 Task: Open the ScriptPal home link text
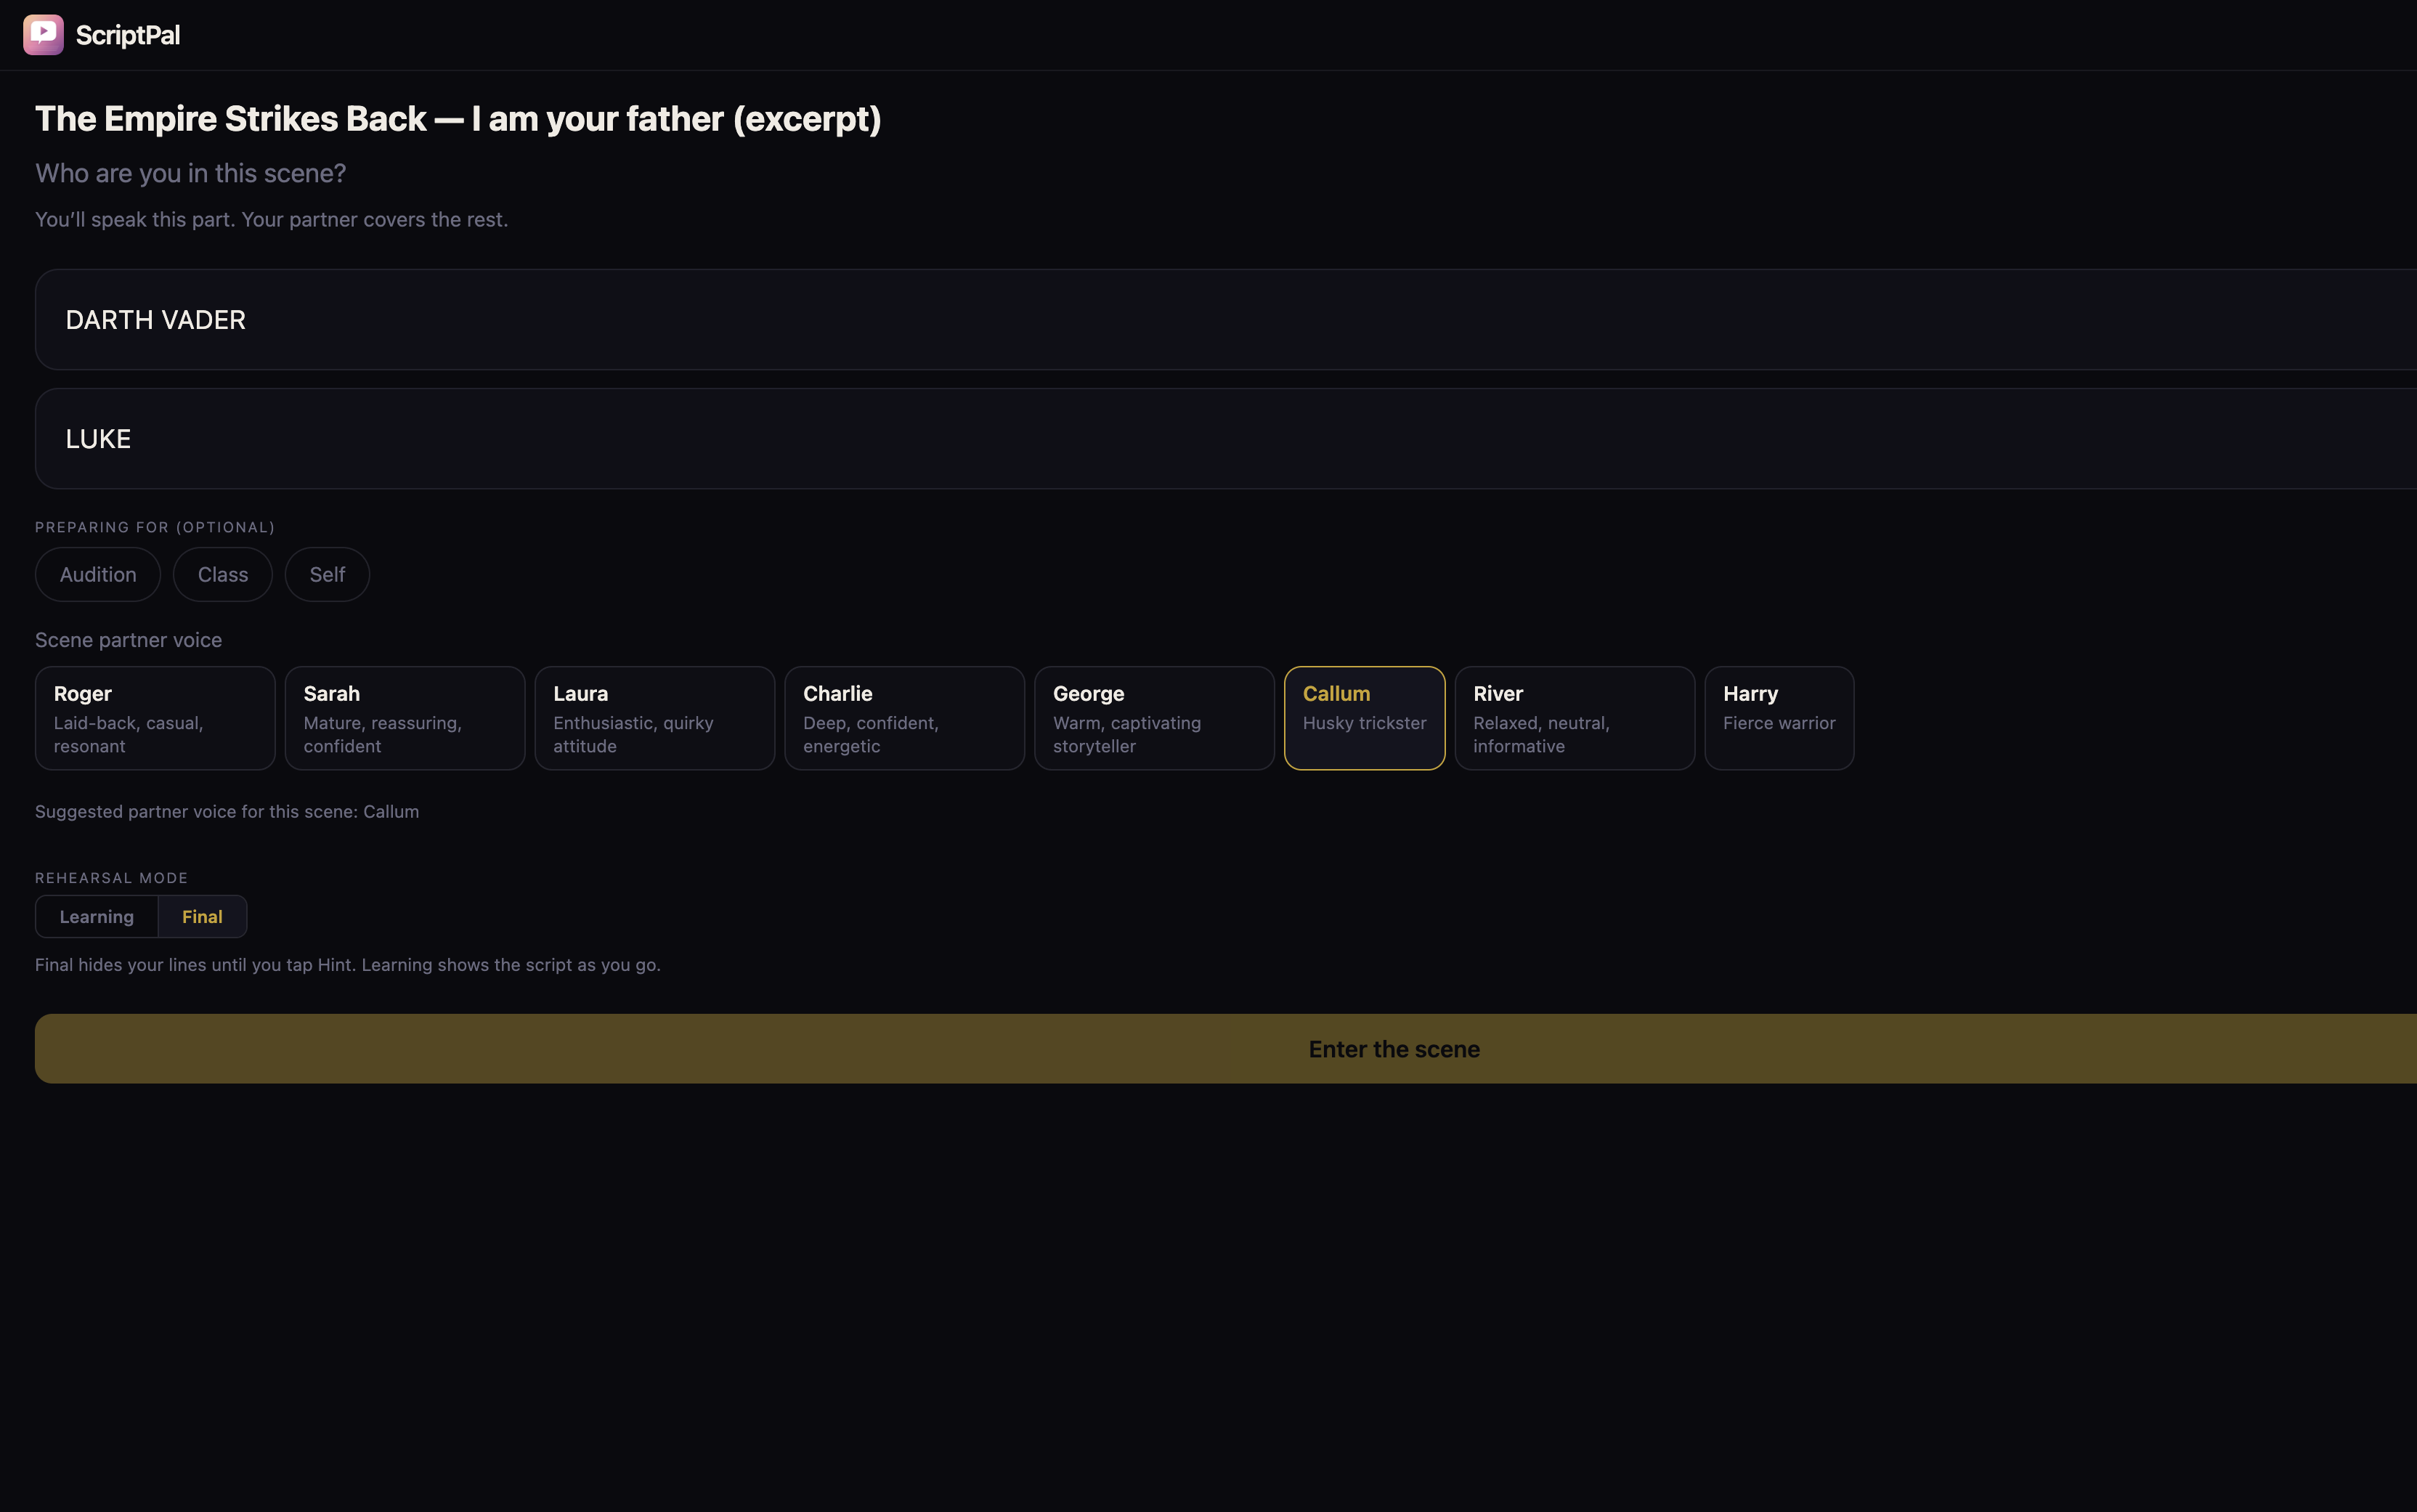coord(128,35)
